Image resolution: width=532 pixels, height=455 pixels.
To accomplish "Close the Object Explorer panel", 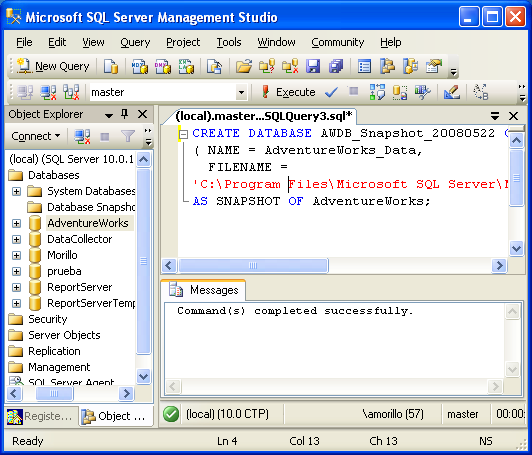I will point(142,114).
